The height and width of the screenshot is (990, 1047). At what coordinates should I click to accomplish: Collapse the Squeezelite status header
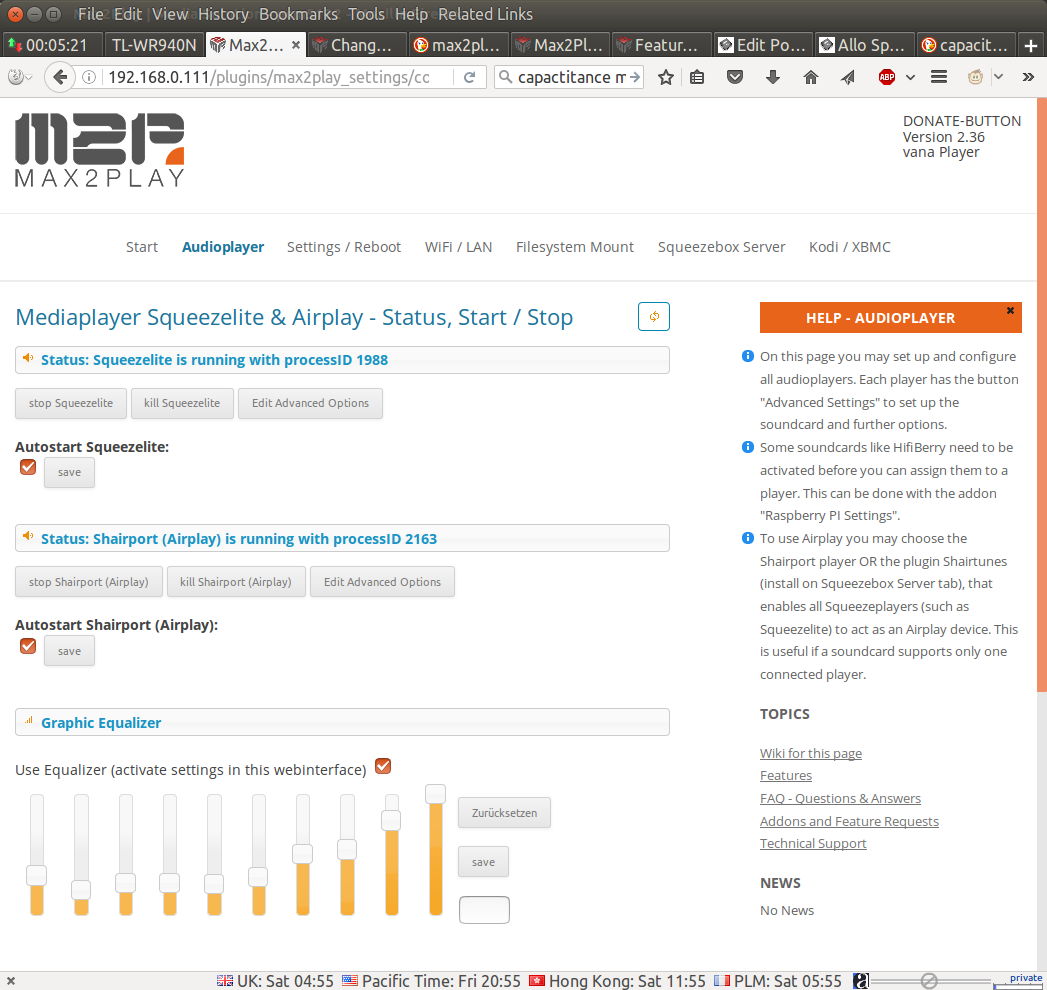pos(342,360)
